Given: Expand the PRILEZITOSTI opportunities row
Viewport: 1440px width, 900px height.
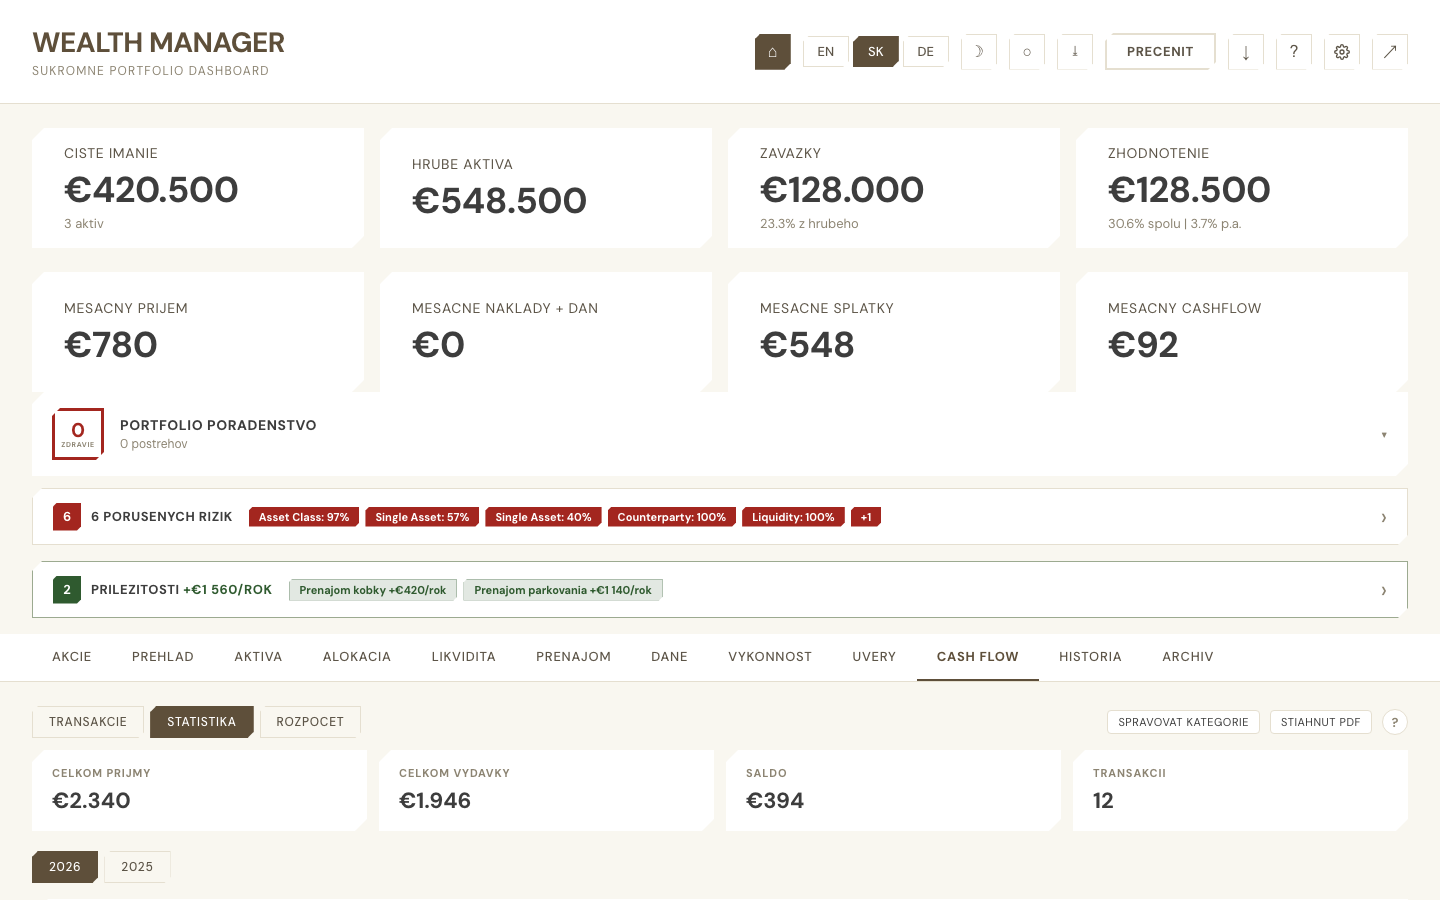Looking at the screenshot, I should click(x=1383, y=590).
